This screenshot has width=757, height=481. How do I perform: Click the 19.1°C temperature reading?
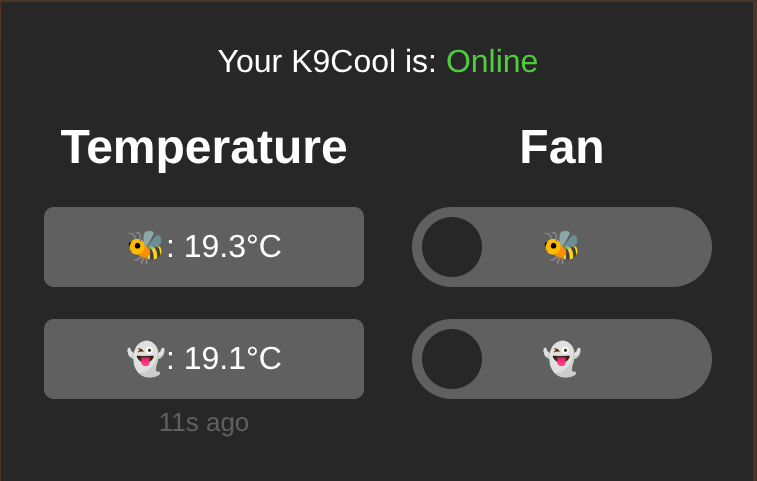pyautogui.click(x=232, y=359)
